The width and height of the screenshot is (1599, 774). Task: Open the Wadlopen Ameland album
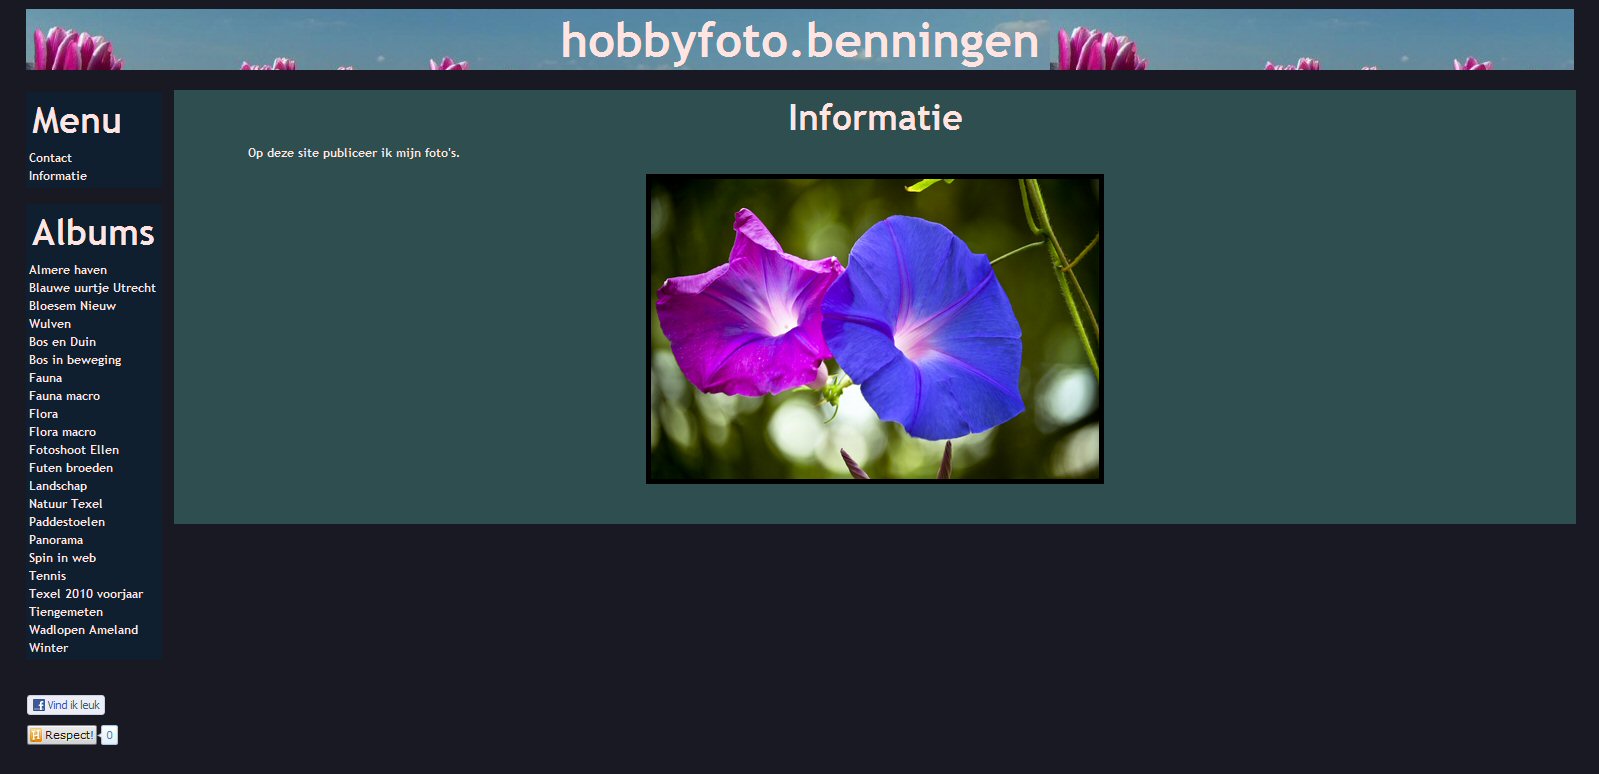(x=84, y=630)
